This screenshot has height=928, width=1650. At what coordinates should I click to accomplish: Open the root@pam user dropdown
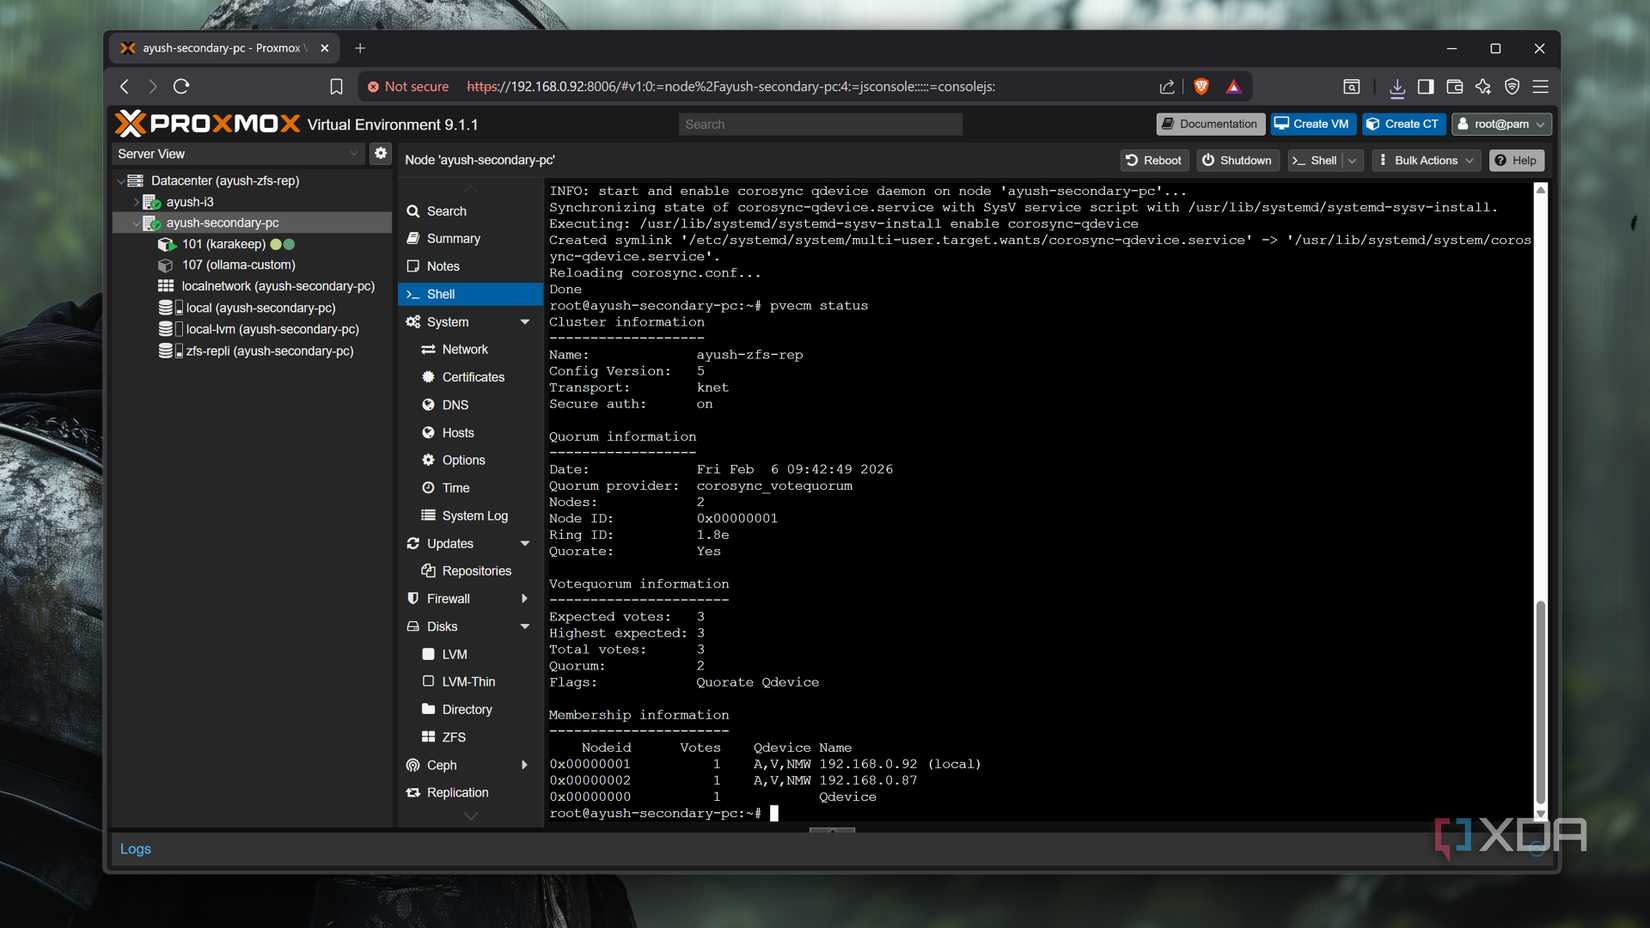(1501, 124)
